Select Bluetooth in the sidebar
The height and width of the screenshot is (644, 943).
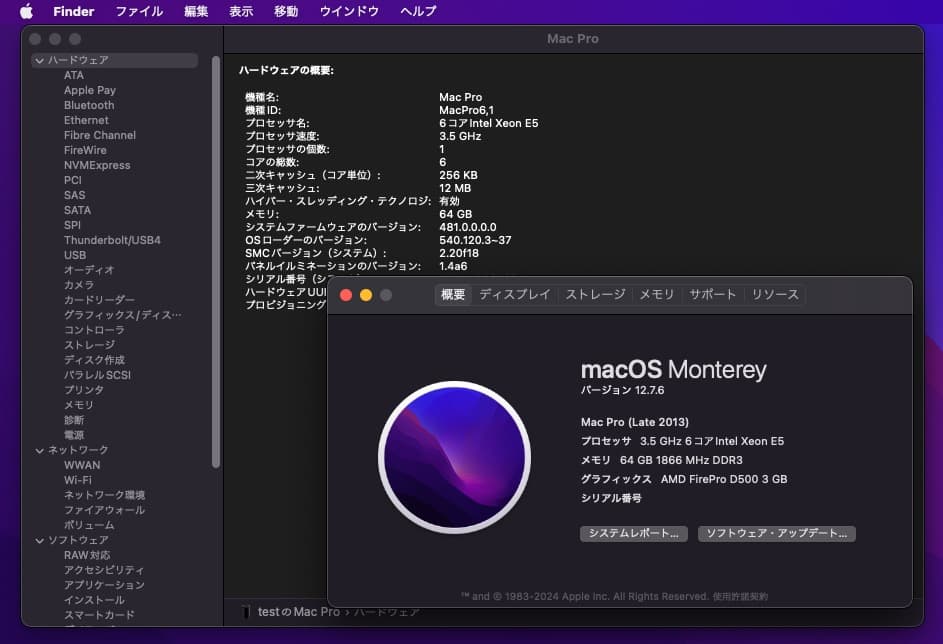click(x=89, y=105)
